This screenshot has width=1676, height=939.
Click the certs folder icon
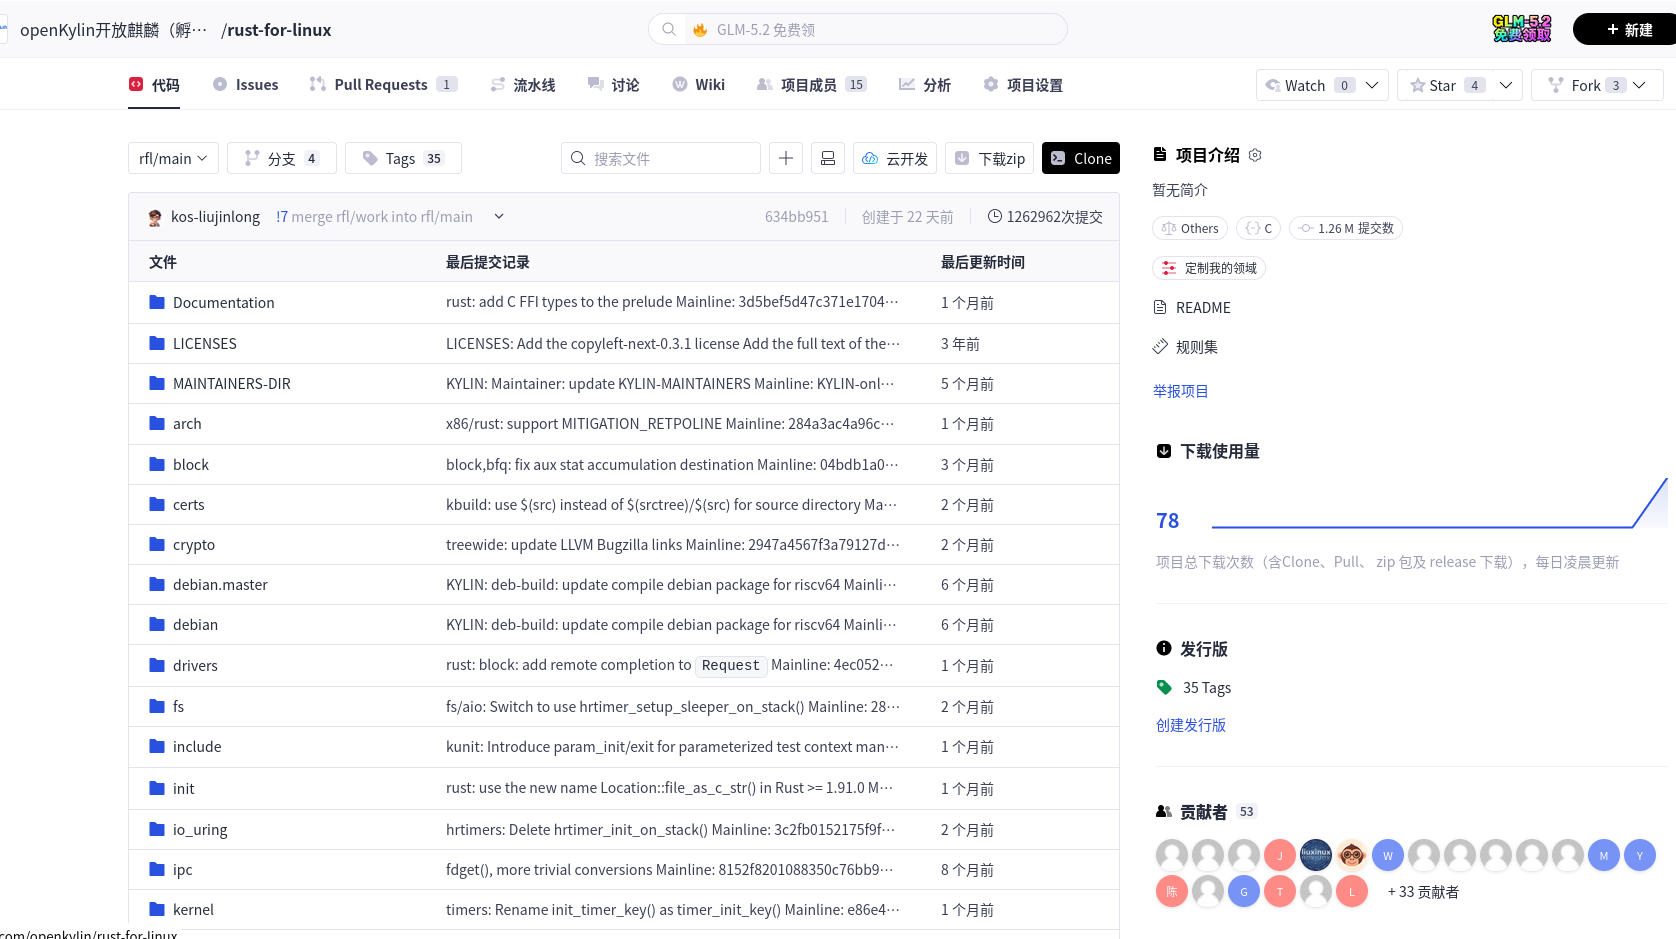click(x=157, y=505)
